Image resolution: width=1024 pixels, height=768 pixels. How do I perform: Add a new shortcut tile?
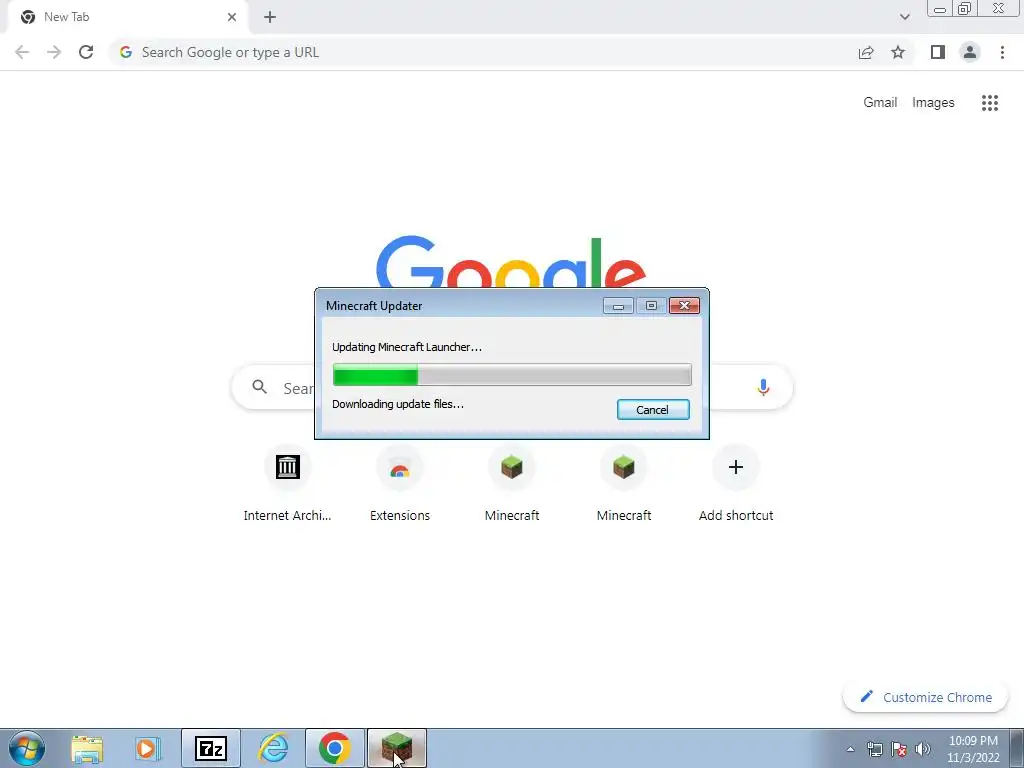(736, 485)
